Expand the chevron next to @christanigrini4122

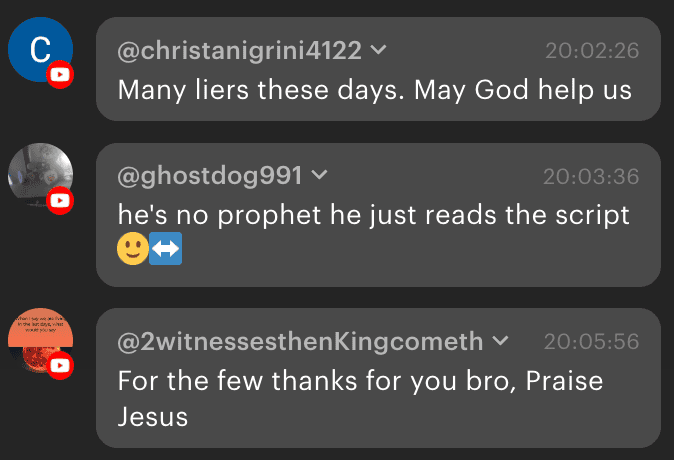(x=379, y=49)
